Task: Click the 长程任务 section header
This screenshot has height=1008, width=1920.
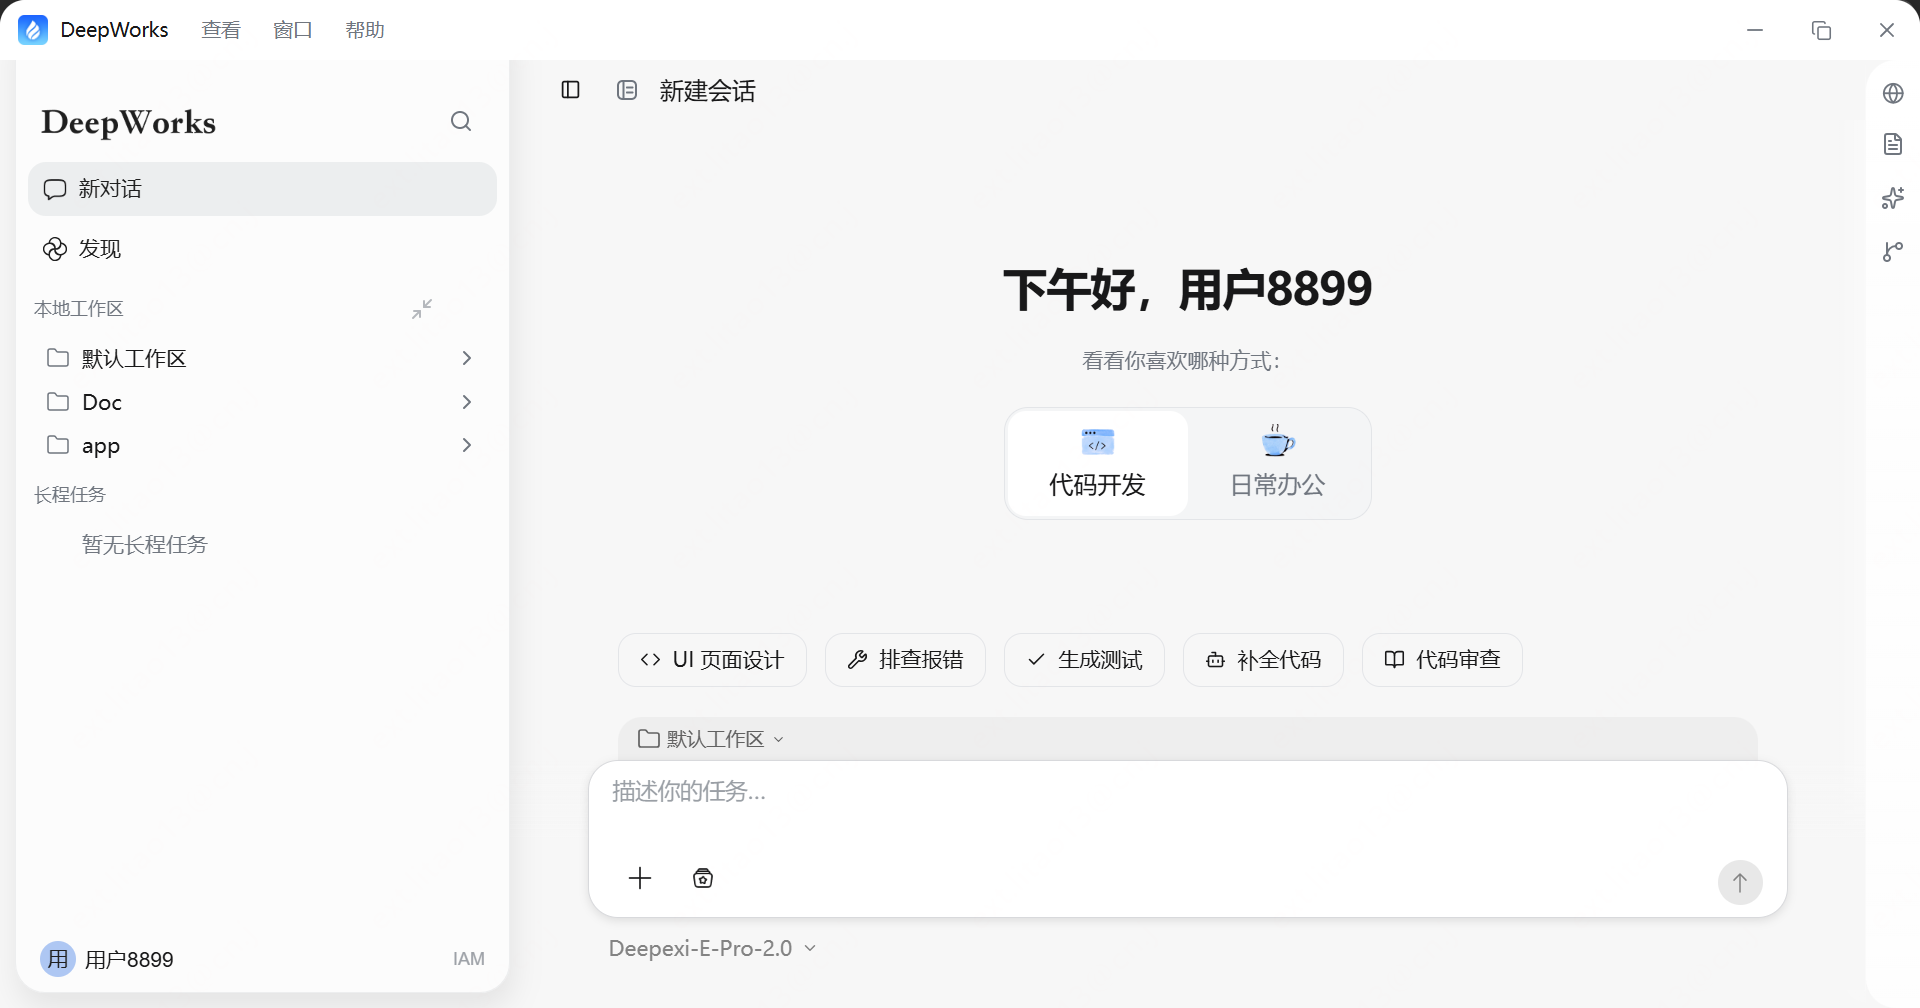Action: pos(70,495)
